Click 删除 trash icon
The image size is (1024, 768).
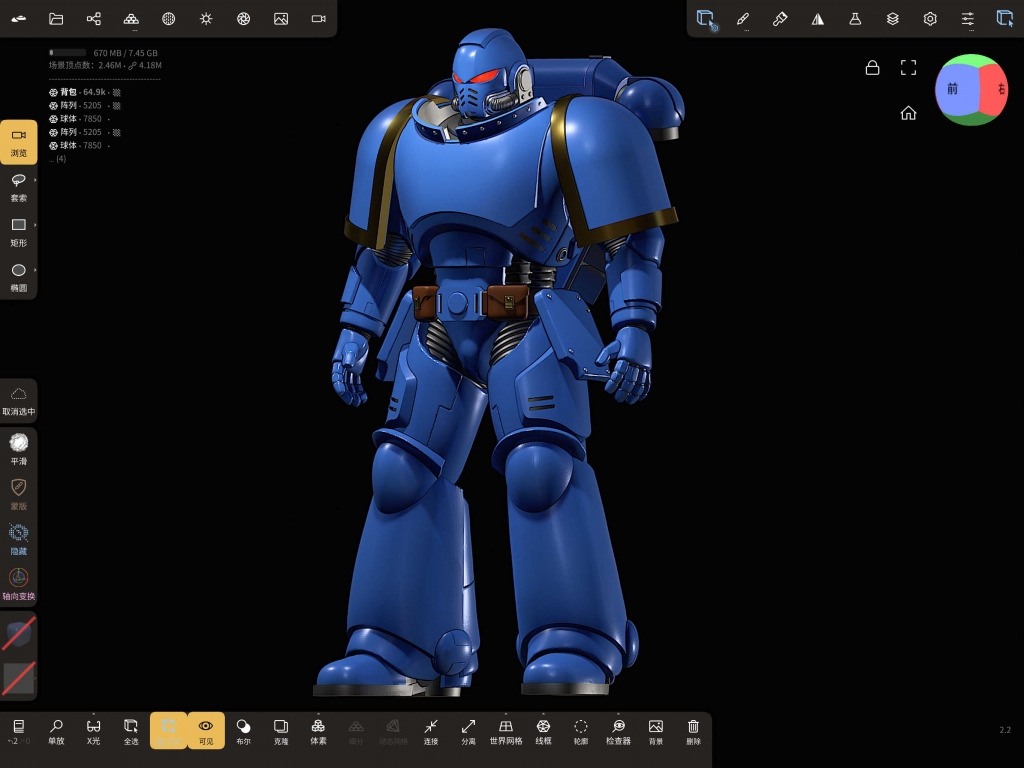[694, 731]
